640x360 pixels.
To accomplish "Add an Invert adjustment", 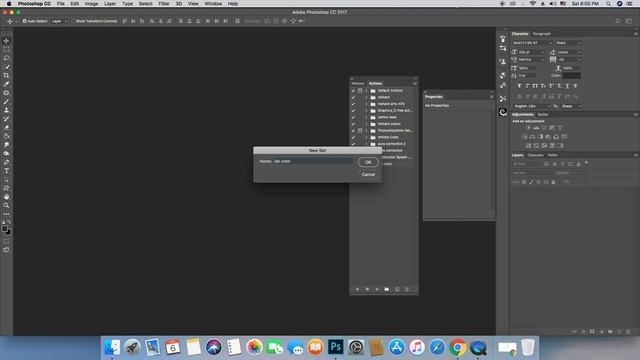I will (x=528, y=146).
